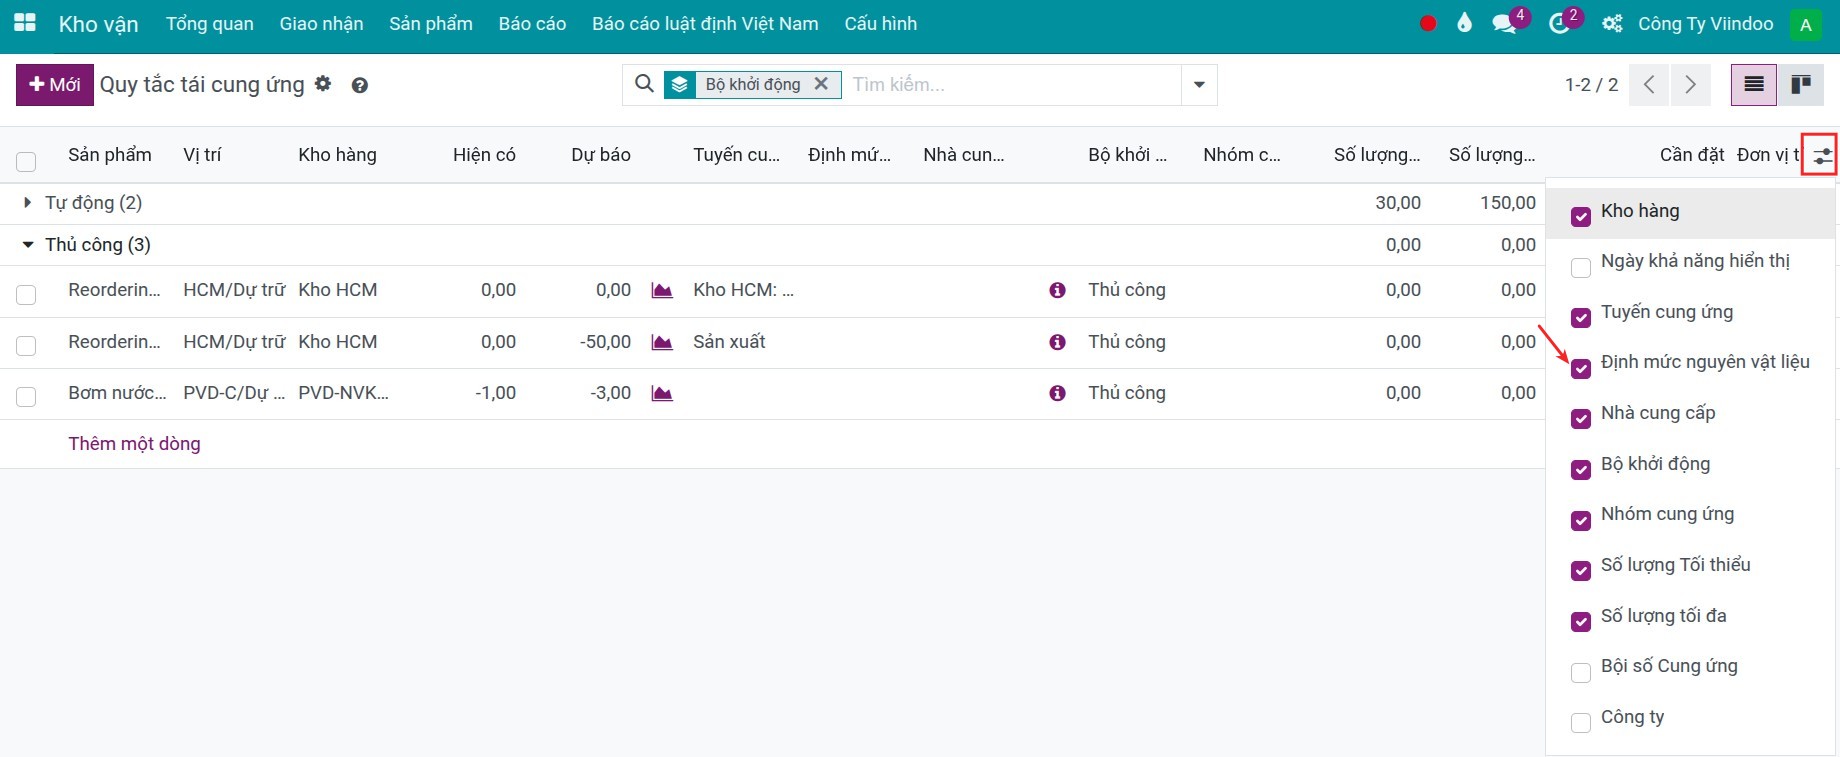Open the Cấu hình menu
Viewport: 1840px width, 757px height.
pyautogui.click(x=880, y=24)
